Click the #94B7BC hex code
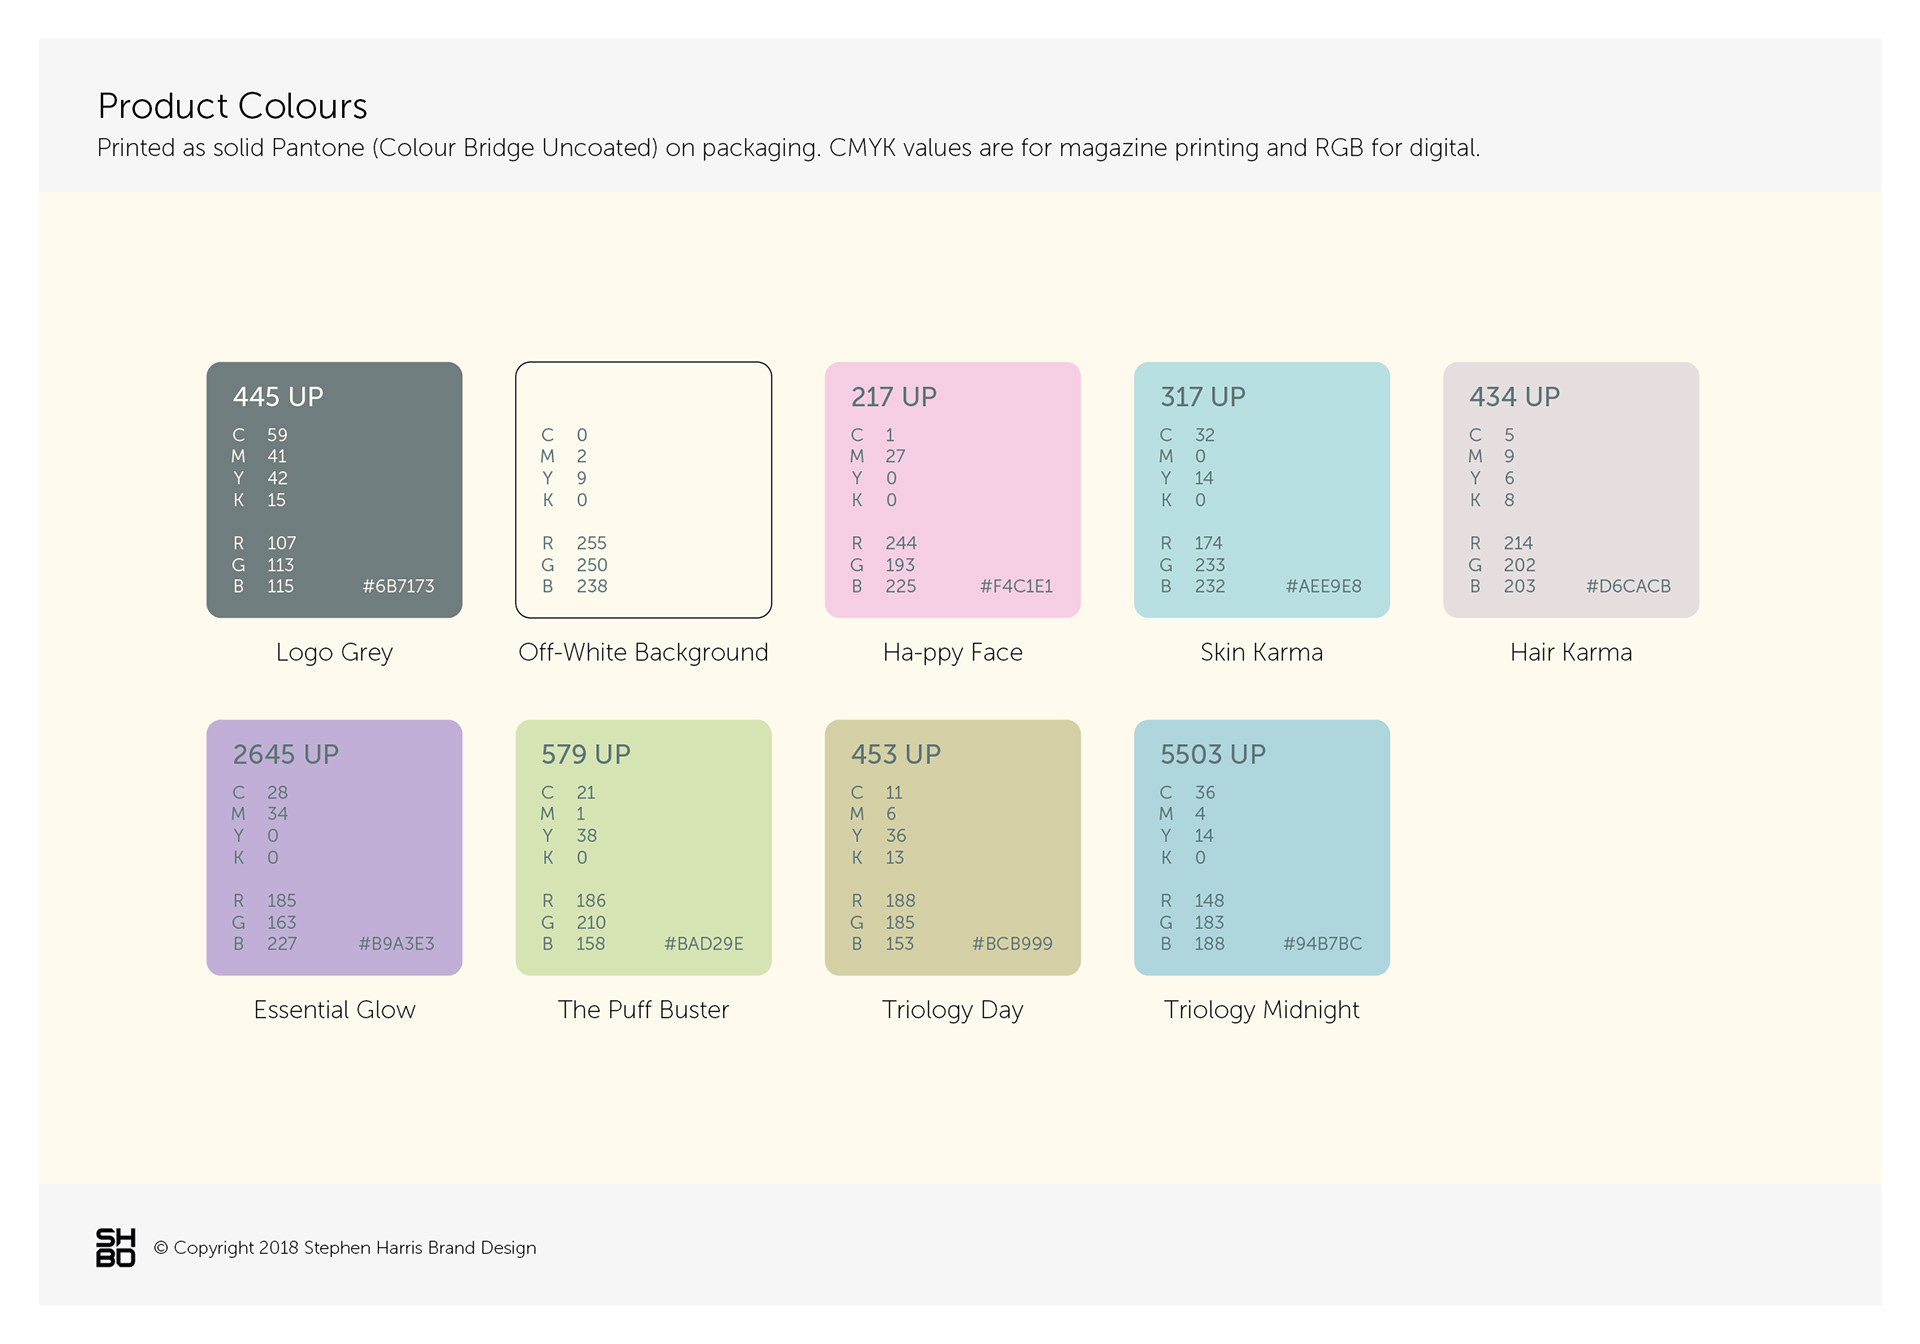The image size is (1920, 1344). tap(1322, 943)
